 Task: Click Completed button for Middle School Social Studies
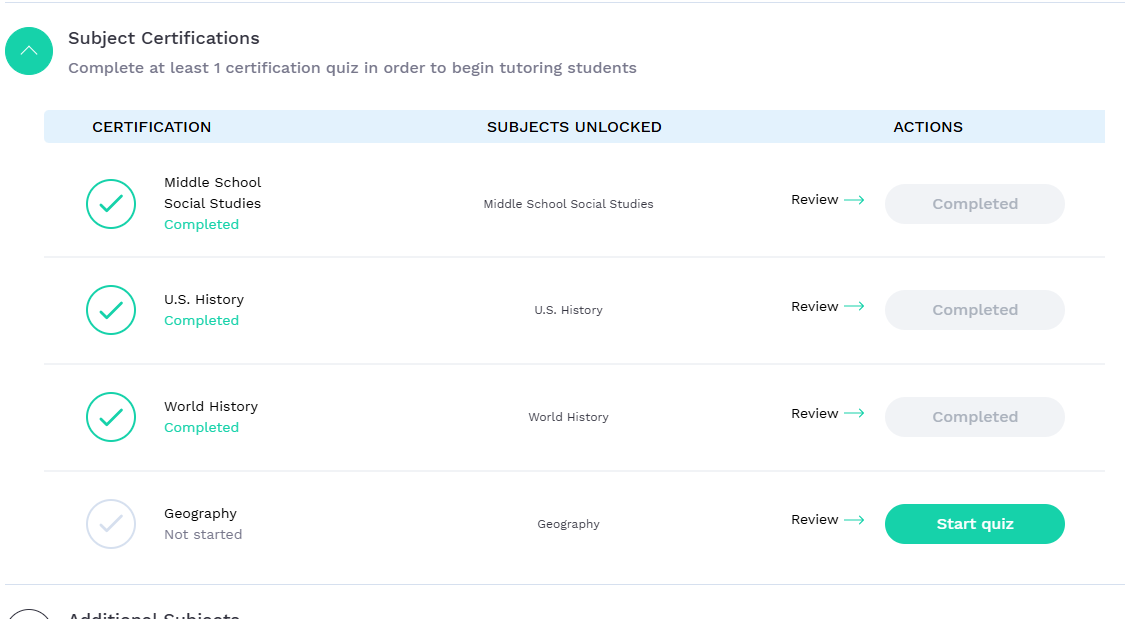974,204
